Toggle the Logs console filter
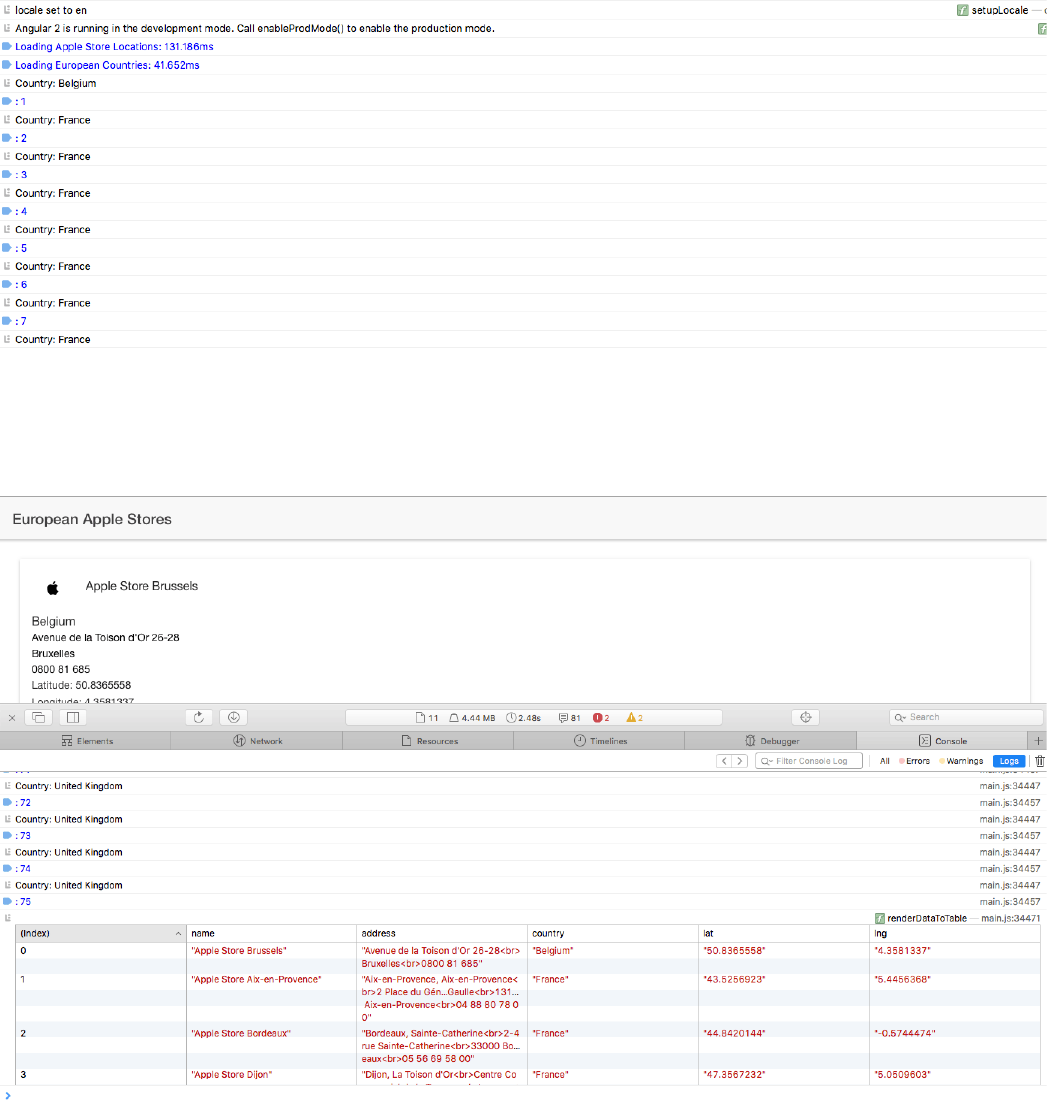Image resolution: width=1047 pixels, height=1100 pixels. click(1009, 761)
